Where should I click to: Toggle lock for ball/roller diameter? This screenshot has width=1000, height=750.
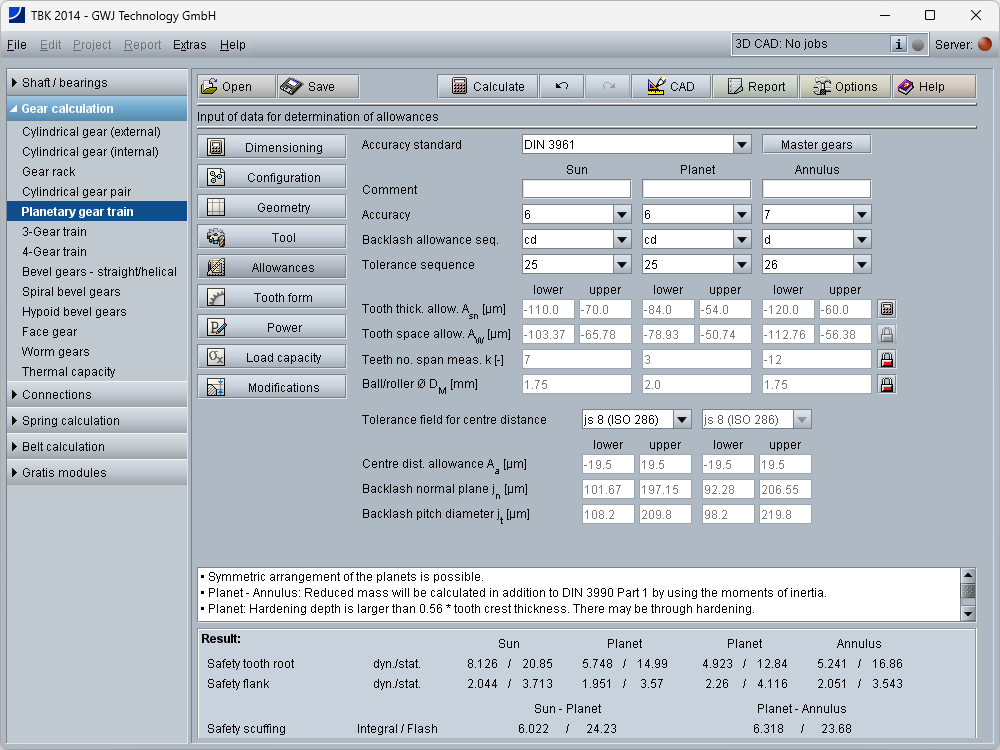pos(886,384)
